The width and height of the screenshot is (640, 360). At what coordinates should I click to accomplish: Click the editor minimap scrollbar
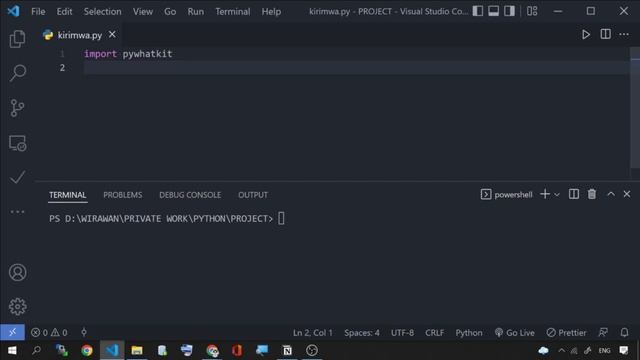635,108
